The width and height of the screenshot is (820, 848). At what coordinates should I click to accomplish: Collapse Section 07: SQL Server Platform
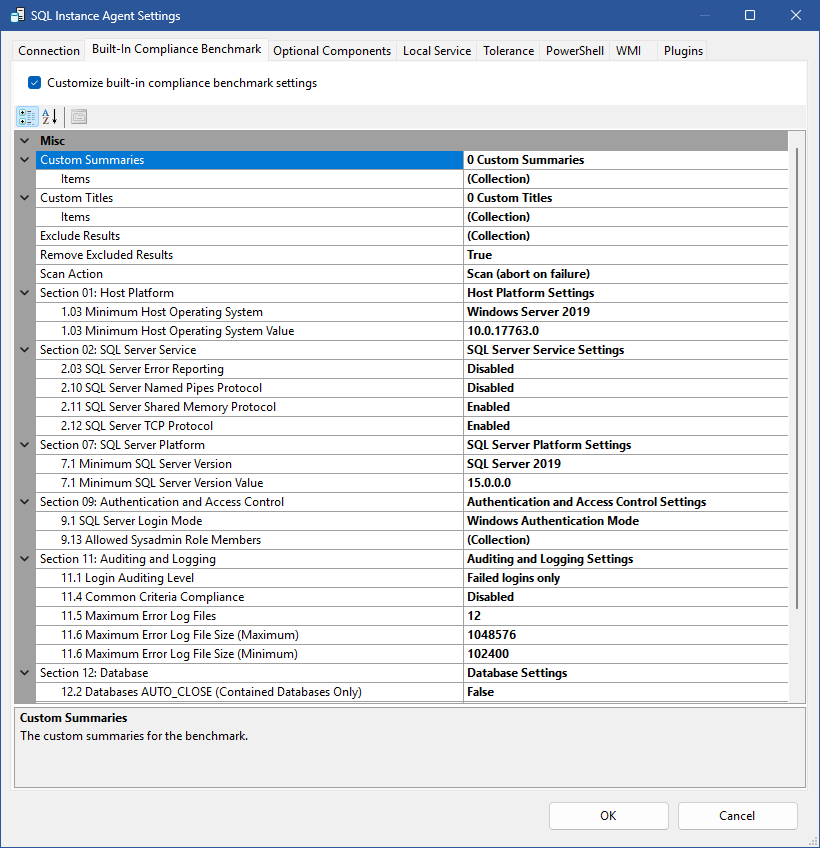[25, 445]
